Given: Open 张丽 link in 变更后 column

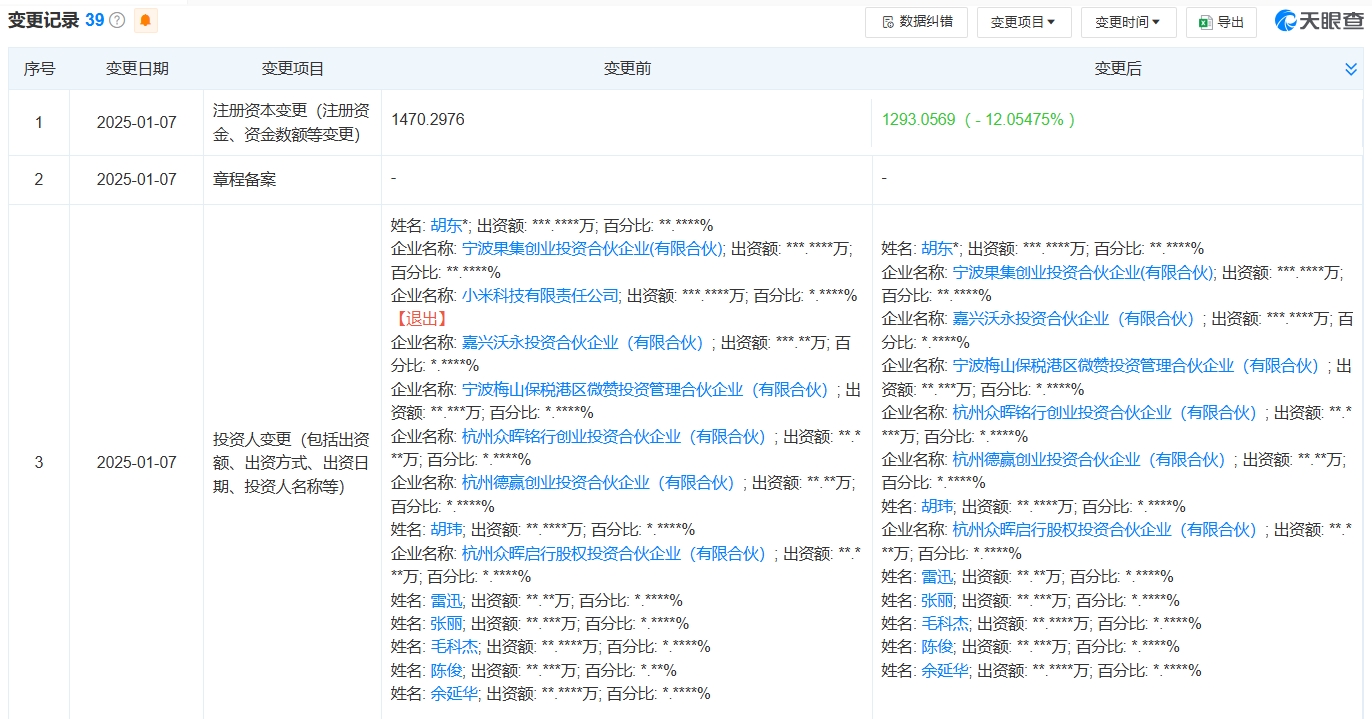Looking at the screenshot, I should tap(936, 600).
